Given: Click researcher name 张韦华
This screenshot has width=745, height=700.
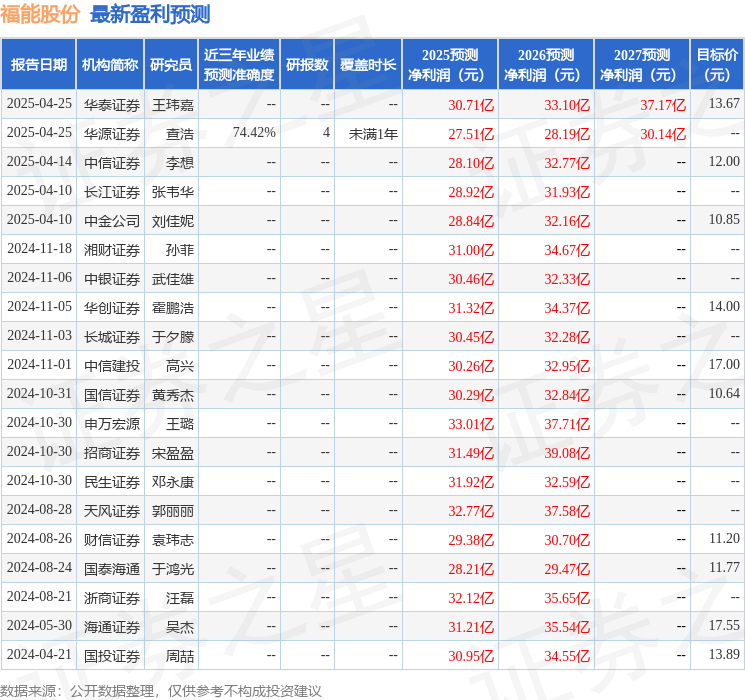Looking at the screenshot, I should click(x=173, y=192).
